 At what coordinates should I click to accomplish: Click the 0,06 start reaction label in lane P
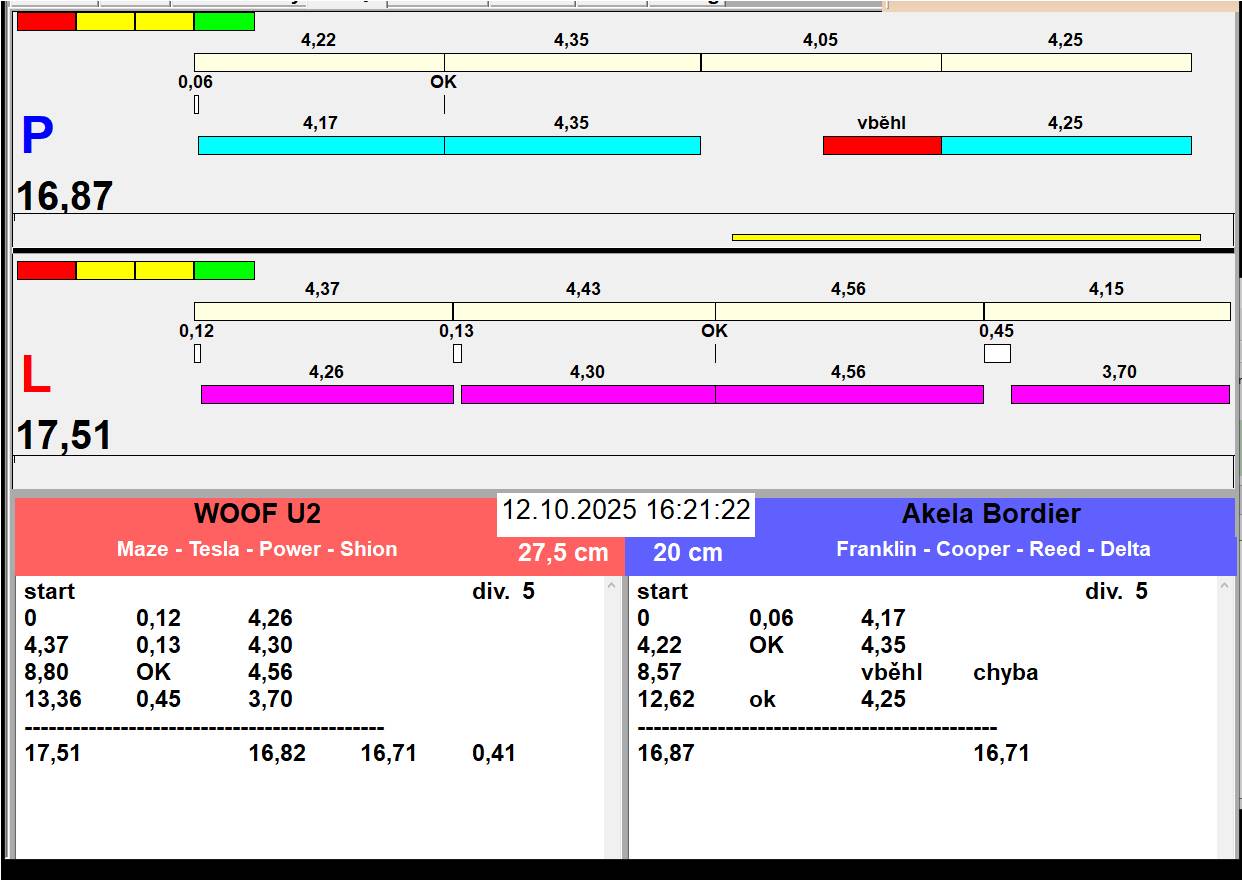click(196, 82)
